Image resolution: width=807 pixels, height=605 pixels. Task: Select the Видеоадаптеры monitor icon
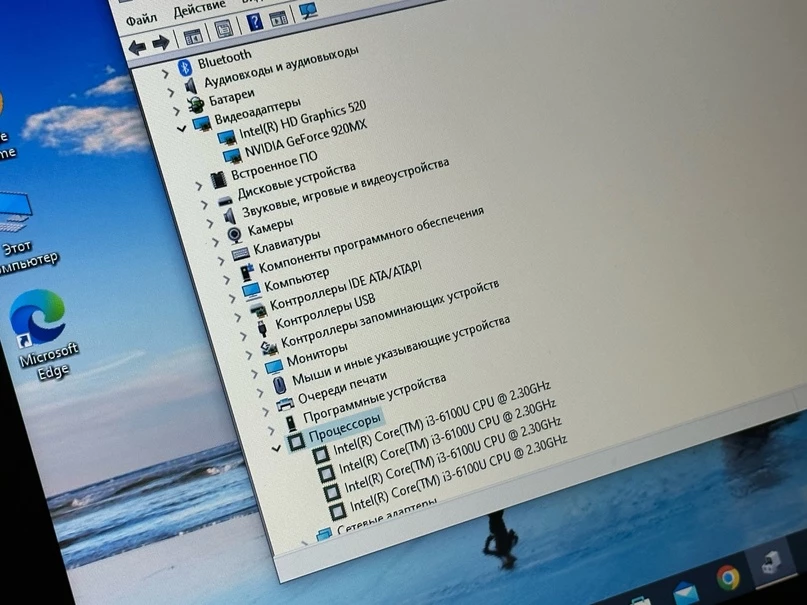tap(201, 123)
